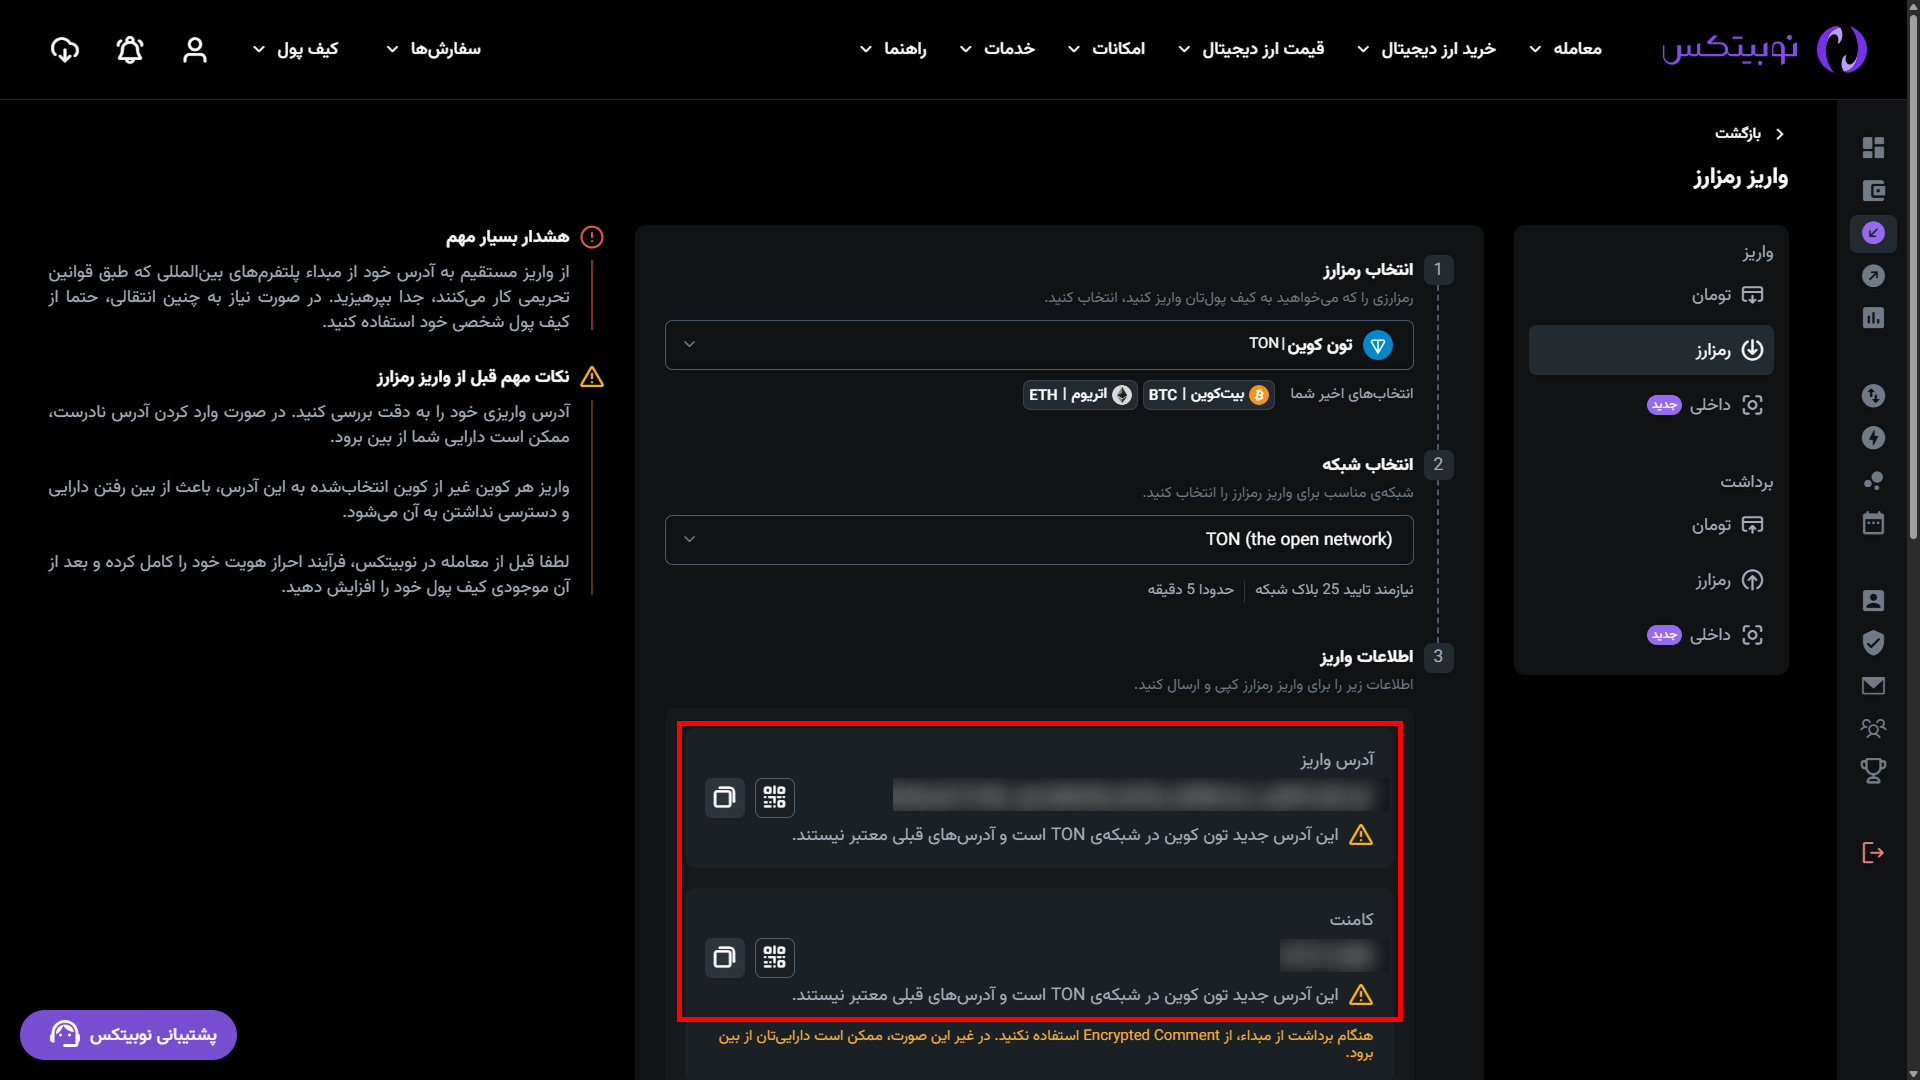Open the coin selector showing تون کوین TON
1920x1080 pixels.
[1039, 345]
